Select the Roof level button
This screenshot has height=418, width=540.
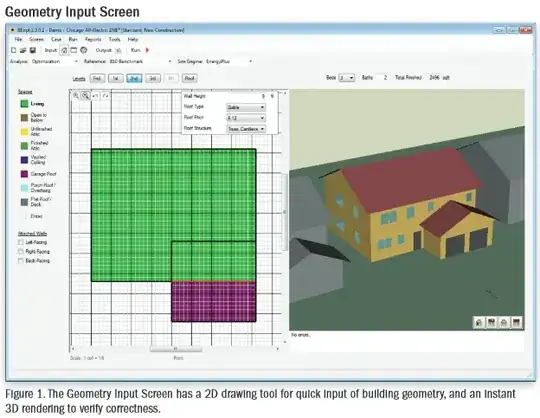(190, 78)
